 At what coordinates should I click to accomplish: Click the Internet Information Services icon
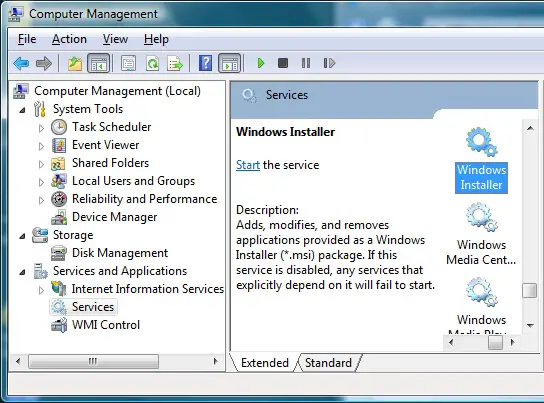tap(59, 289)
